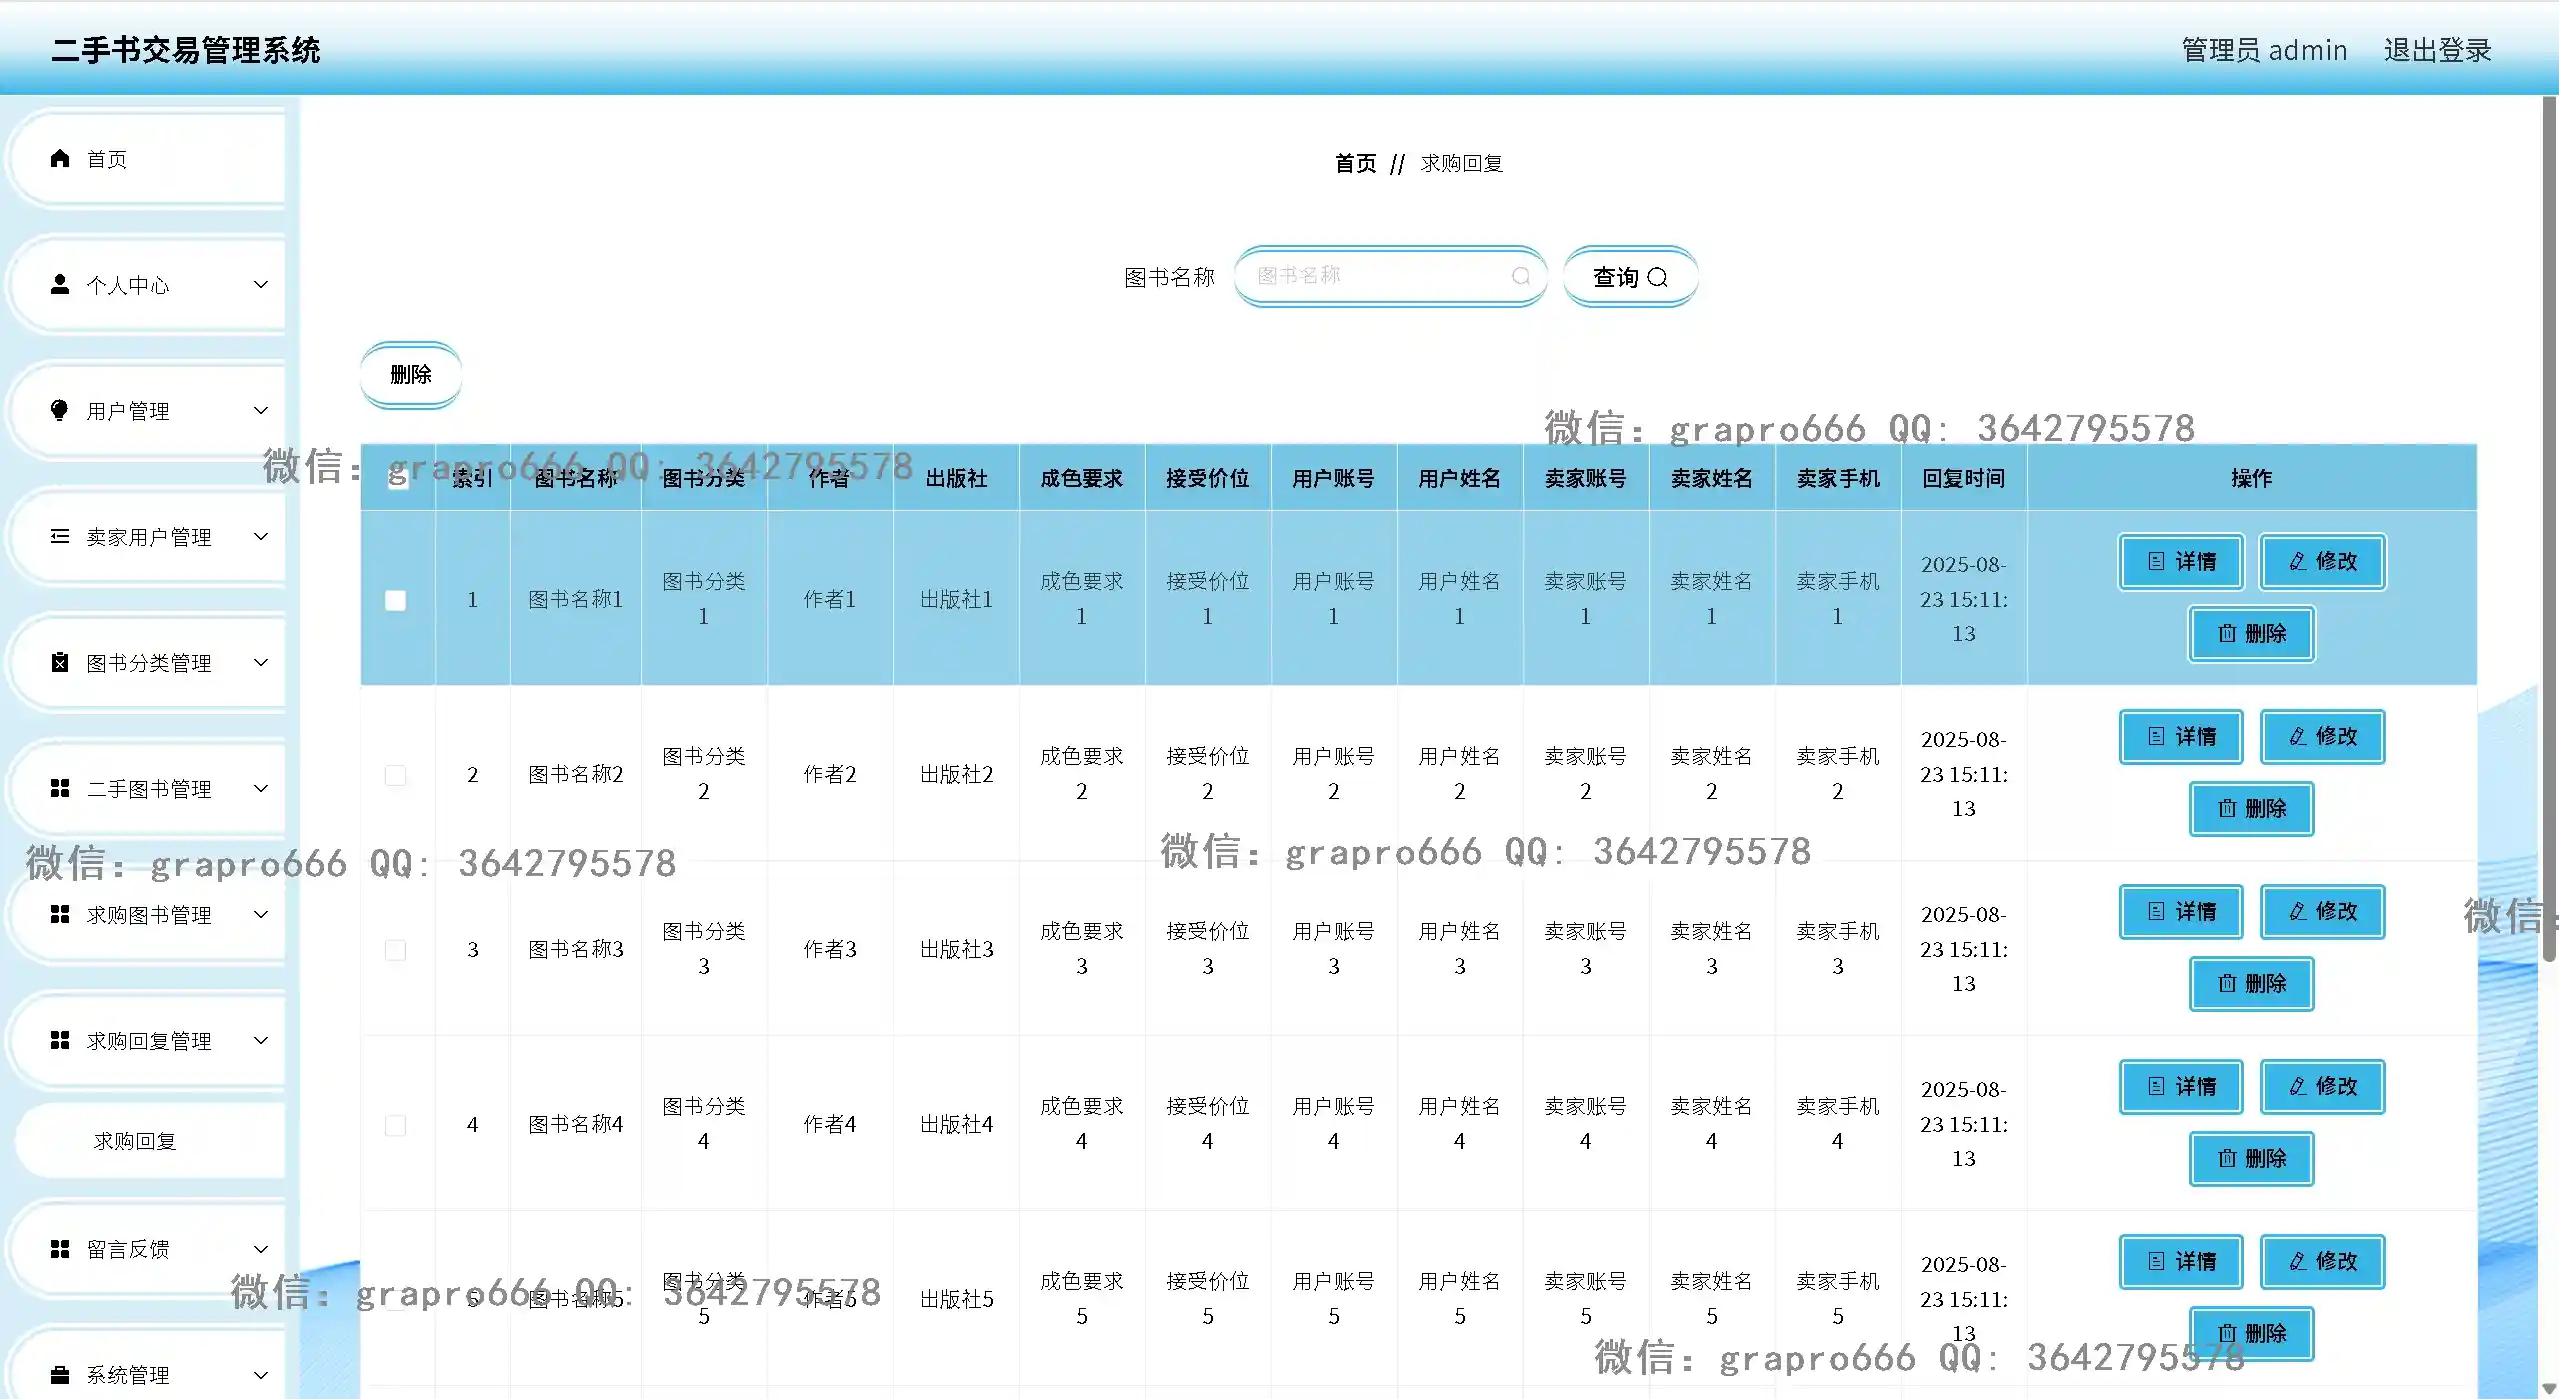Click the page vertical scrollbar thumb
The image size is (2559, 1399).
pyautogui.click(x=2549, y=530)
